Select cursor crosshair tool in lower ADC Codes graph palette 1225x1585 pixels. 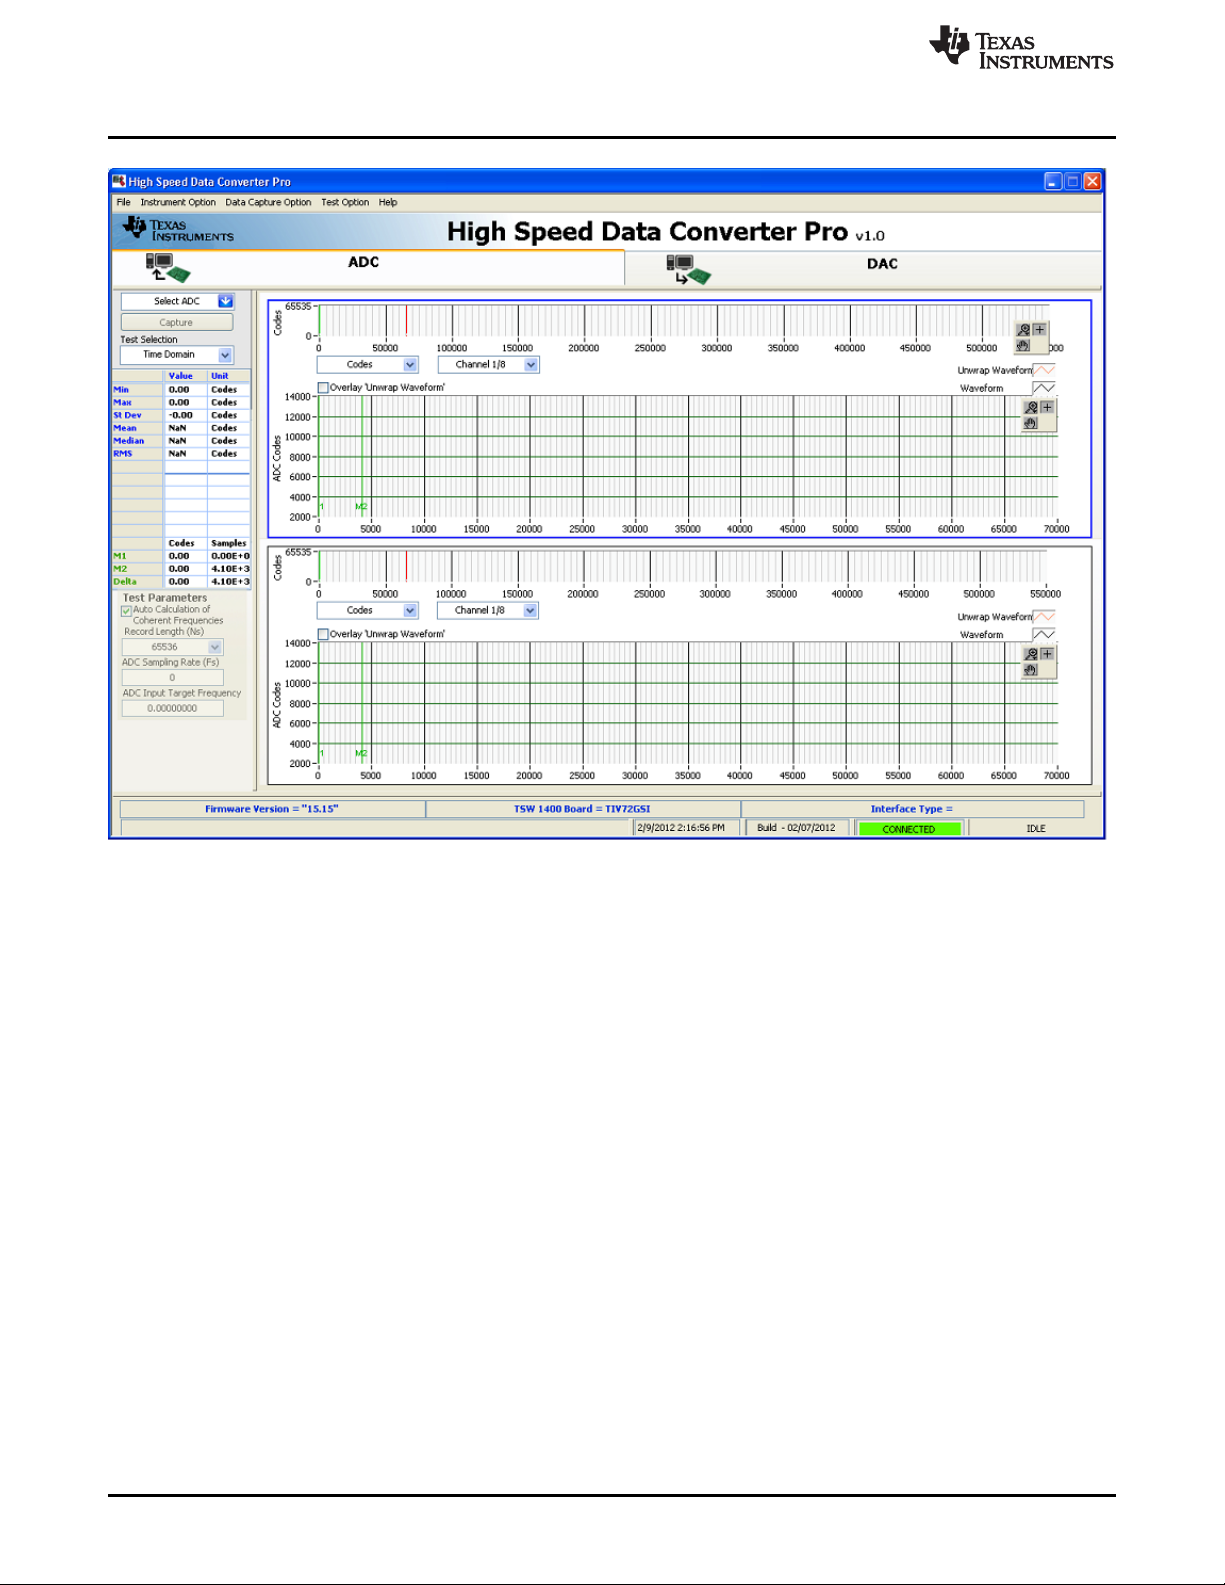coord(1047,654)
